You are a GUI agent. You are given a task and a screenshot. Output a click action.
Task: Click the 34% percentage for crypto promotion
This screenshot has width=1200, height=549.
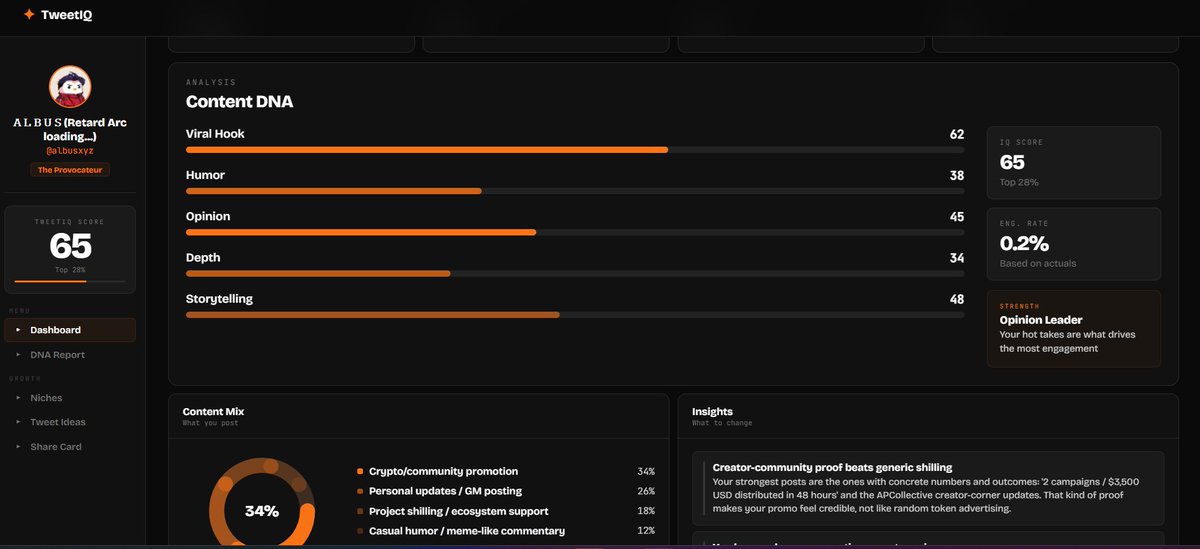pos(646,471)
